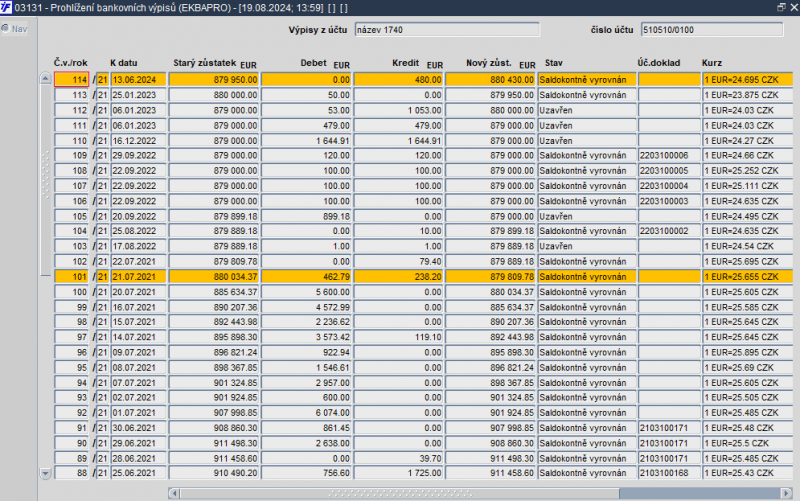The width and height of the screenshot is (800, 501).
Task: Click debit value 1 644.91 in row 110
Action: click(x=307, y=141)
